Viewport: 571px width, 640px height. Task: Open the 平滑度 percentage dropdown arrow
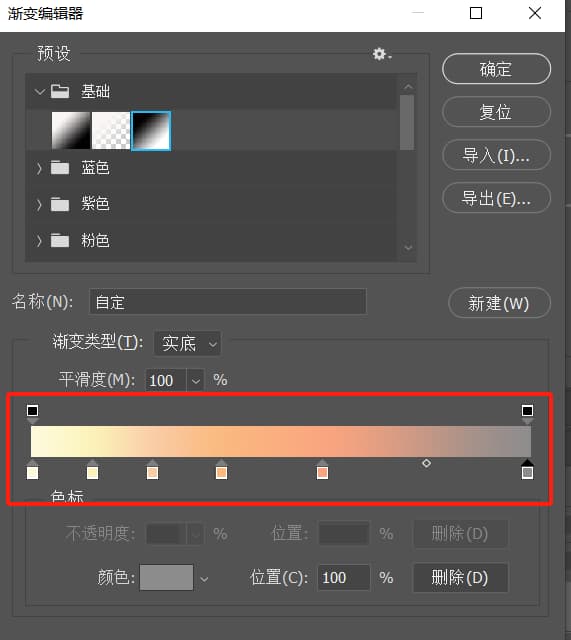pos(196,381)
